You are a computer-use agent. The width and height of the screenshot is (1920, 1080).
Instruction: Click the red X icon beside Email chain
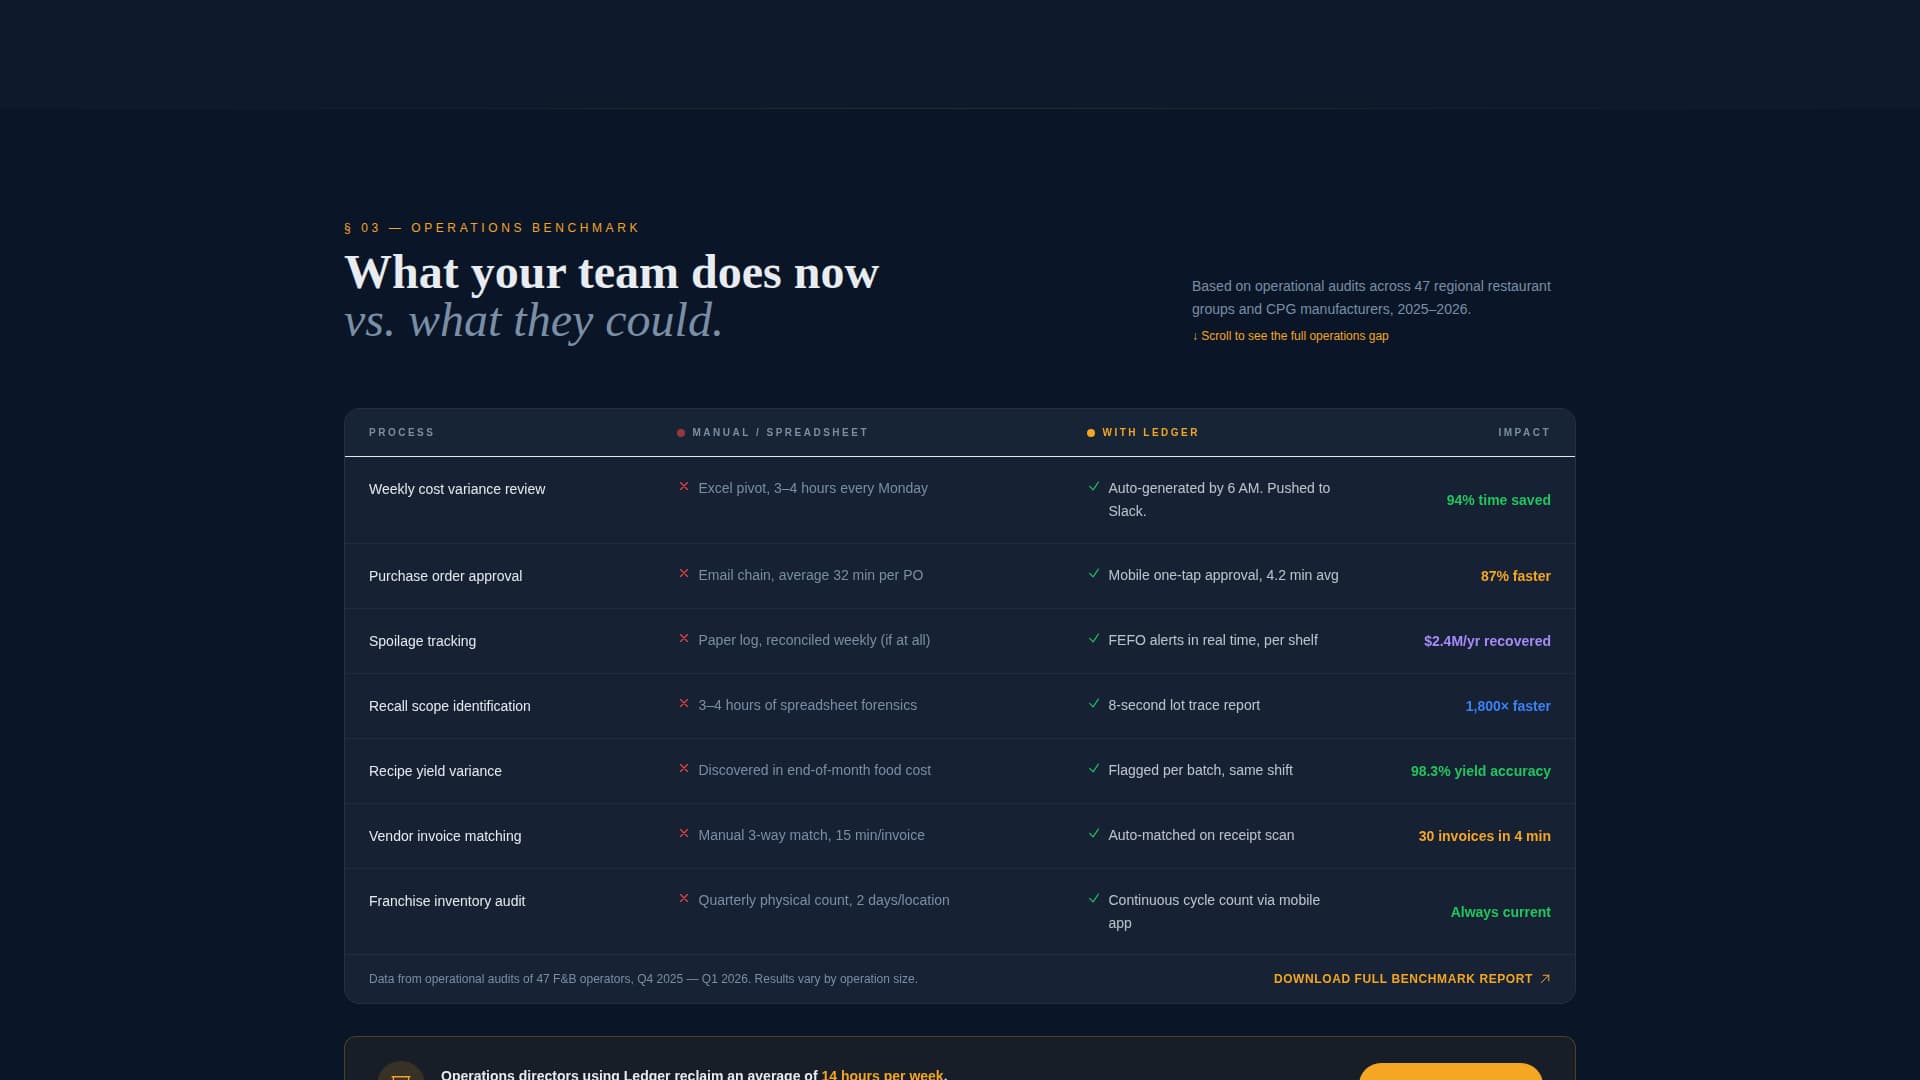coord(684,574)
